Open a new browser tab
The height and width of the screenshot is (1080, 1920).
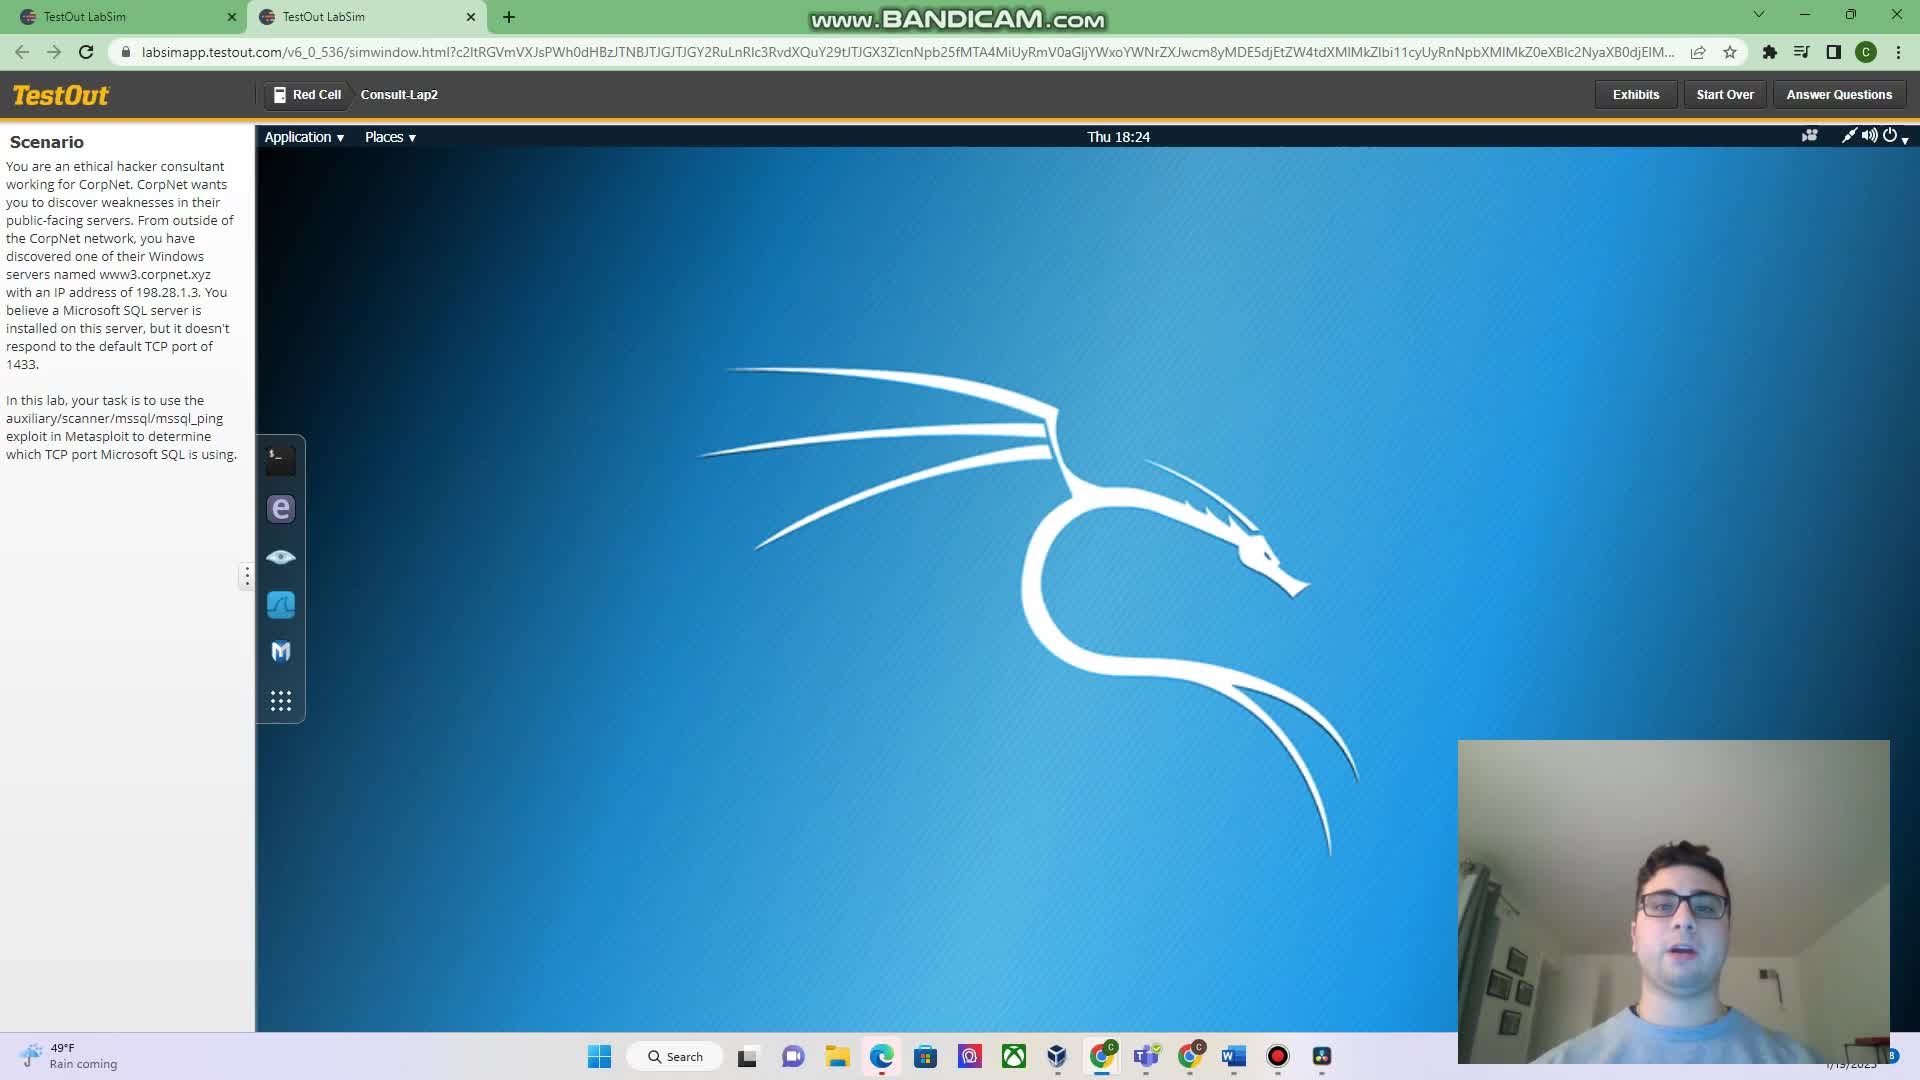(x=509, y=17)
